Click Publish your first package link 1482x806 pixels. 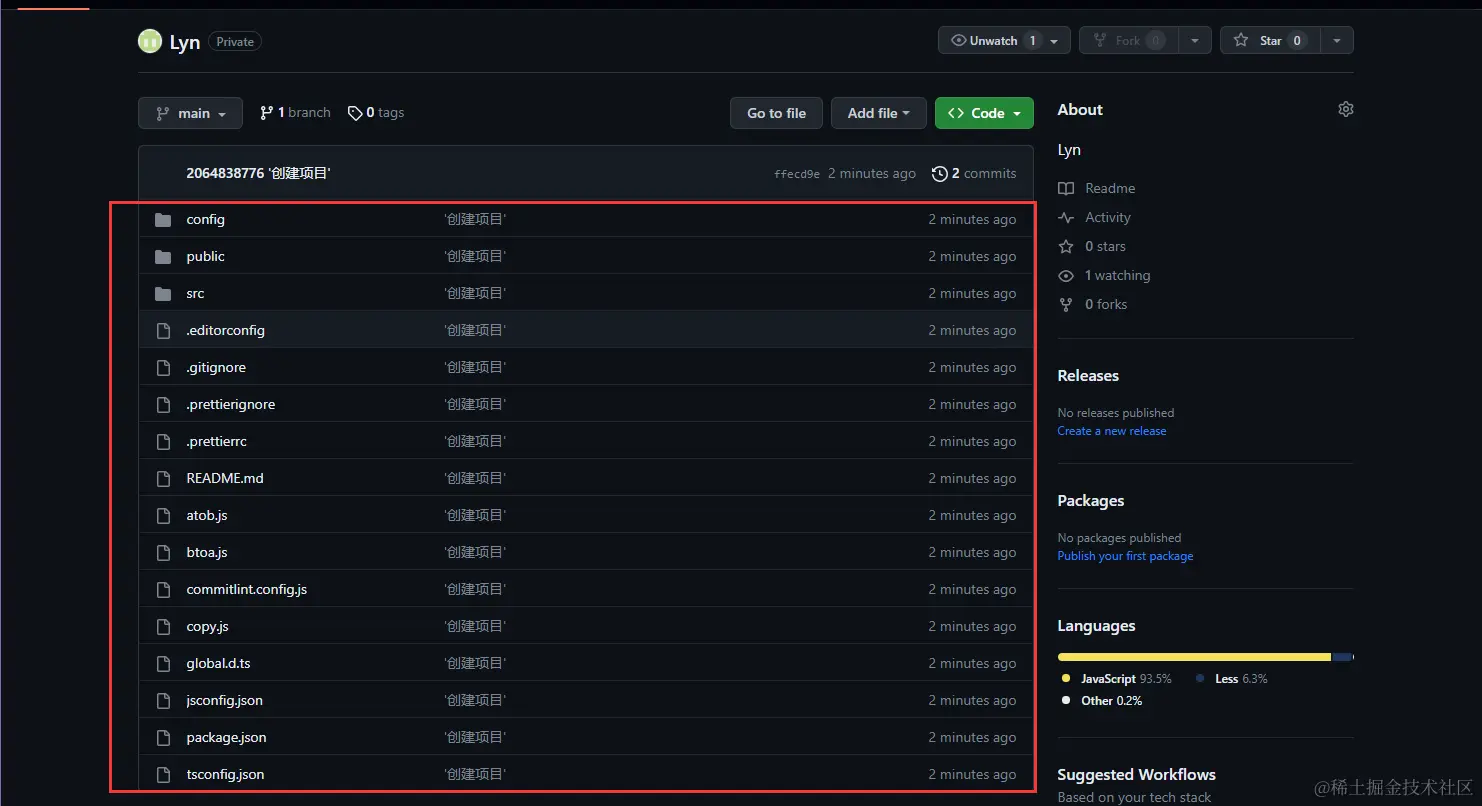pos(1125,556)
